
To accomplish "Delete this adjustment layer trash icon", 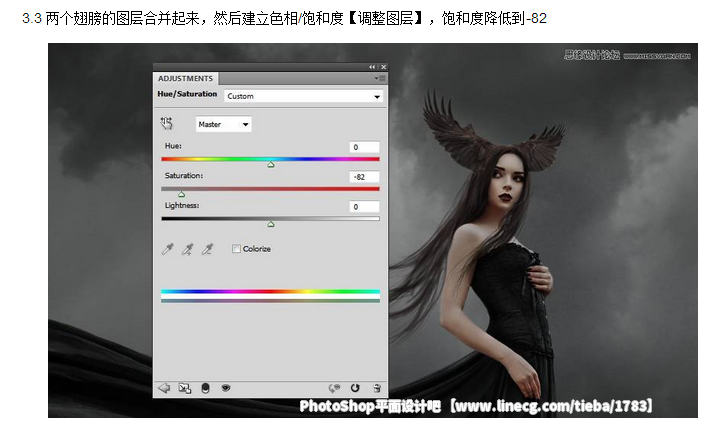I will [x=377, y=388].
